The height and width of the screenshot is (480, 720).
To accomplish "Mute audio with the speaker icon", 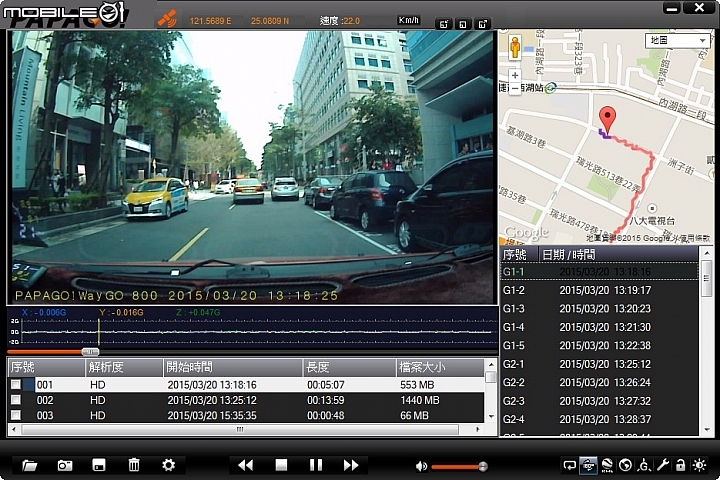I will pyautogui.click(x=421, y=467).
